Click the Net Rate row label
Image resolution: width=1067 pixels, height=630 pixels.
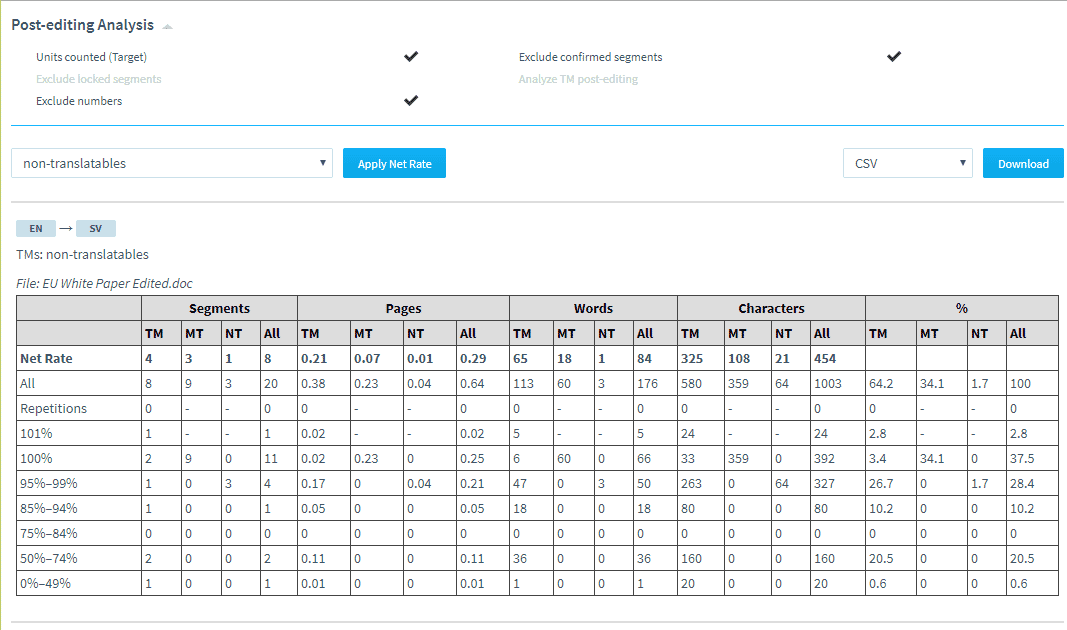pos(46,359)
